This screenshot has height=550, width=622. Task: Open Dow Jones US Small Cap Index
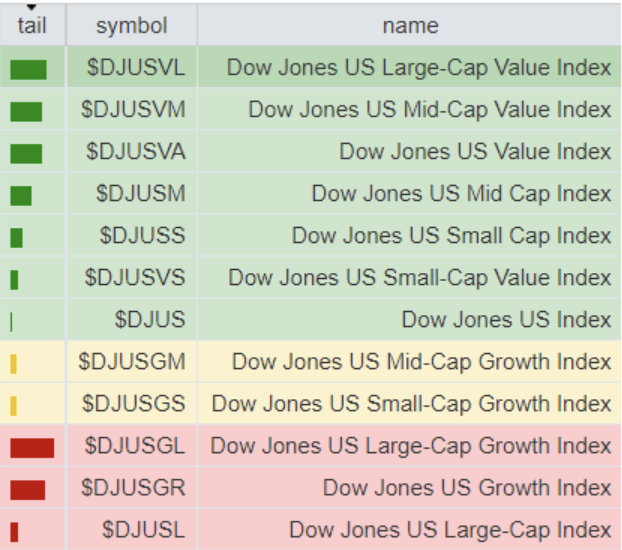tap(451, 236)
